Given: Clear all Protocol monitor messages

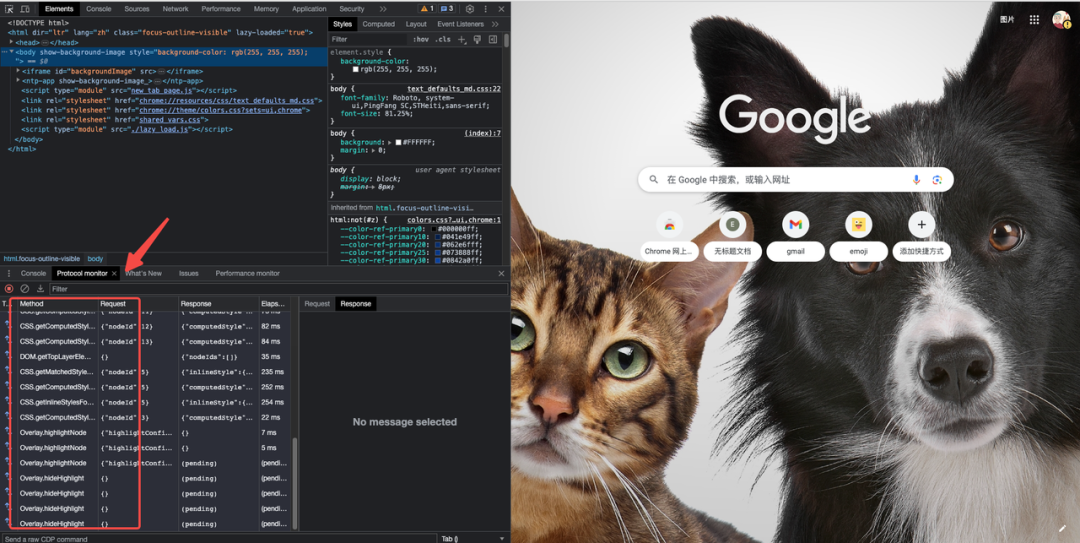Looking at the screenshot, I should click(25, 289).
